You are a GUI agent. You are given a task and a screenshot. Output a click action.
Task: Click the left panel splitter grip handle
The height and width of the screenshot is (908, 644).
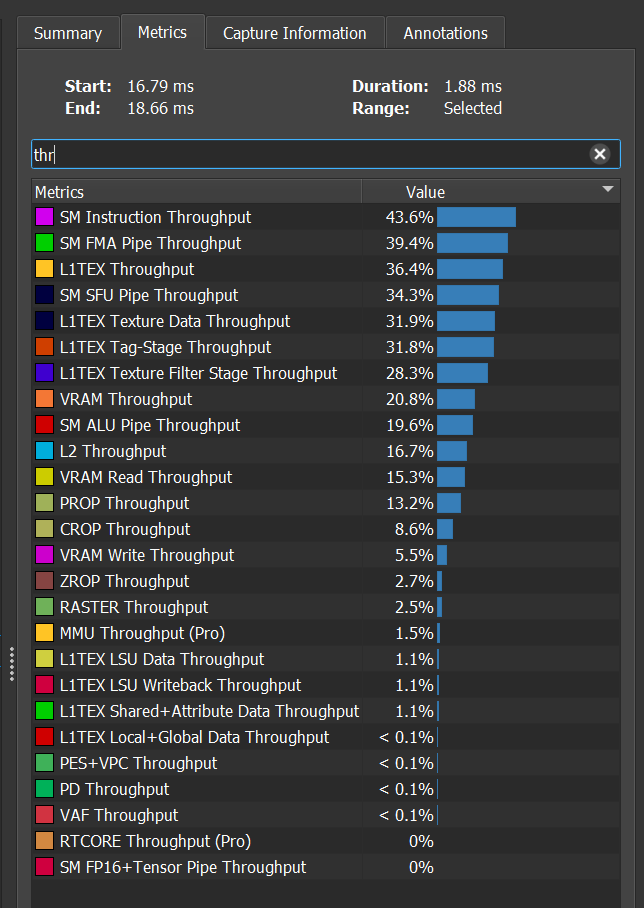pos(12,664)
